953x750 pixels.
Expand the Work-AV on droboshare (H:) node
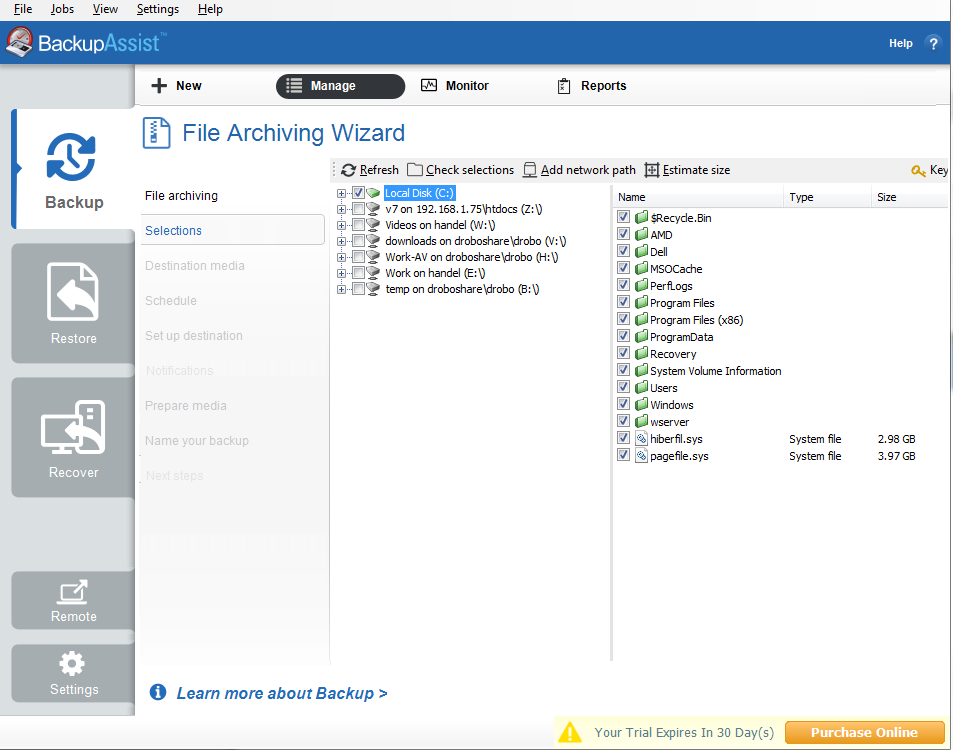[x=342, y=257]
